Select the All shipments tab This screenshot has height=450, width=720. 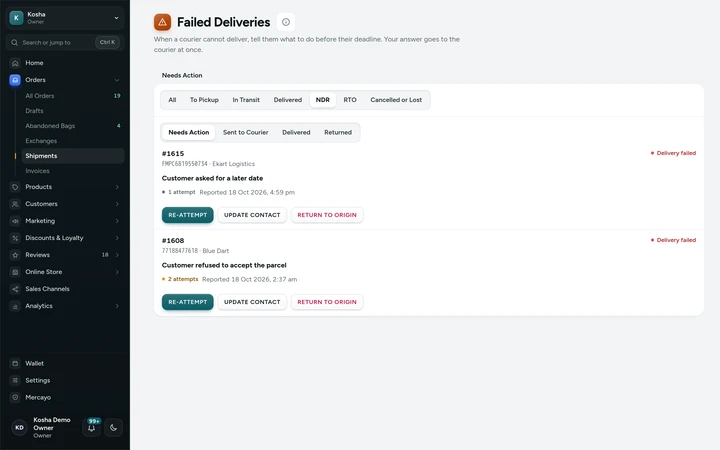click(172, 100)
